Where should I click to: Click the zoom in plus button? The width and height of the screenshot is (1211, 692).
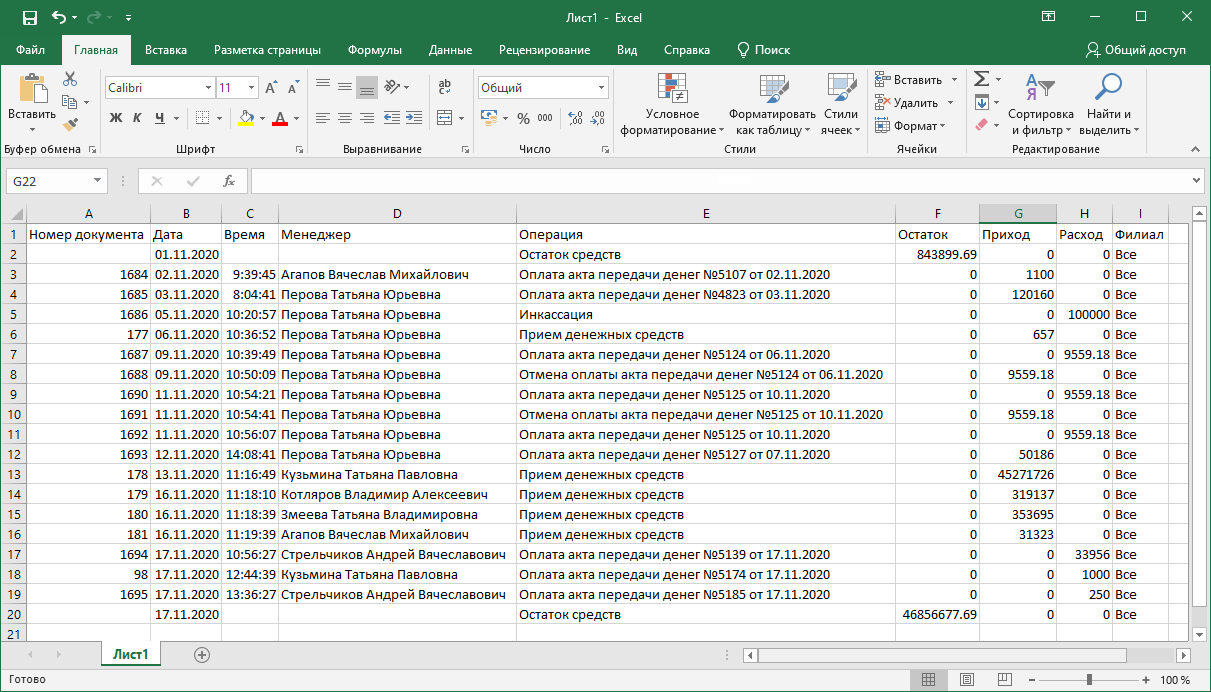[1145, 680]
